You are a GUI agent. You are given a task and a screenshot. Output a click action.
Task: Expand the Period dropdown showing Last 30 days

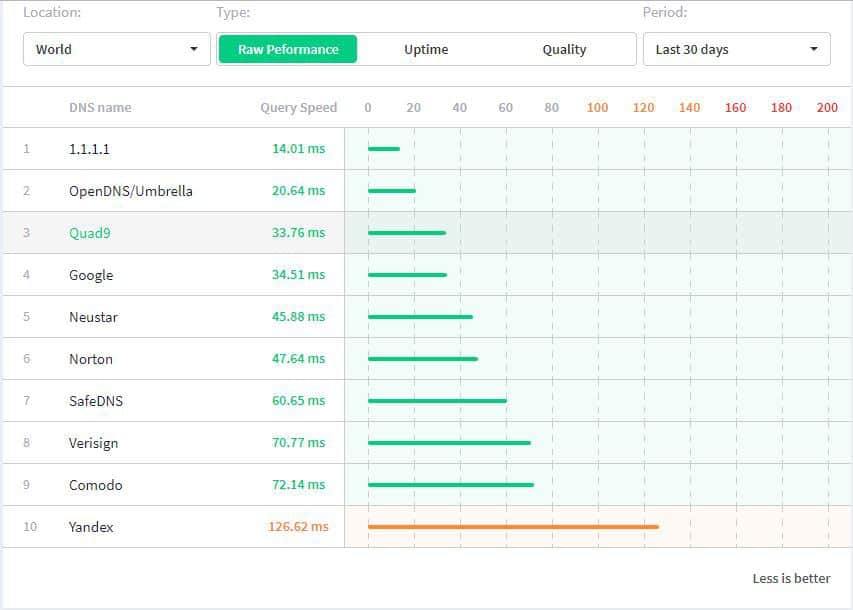tap(736, 49)
